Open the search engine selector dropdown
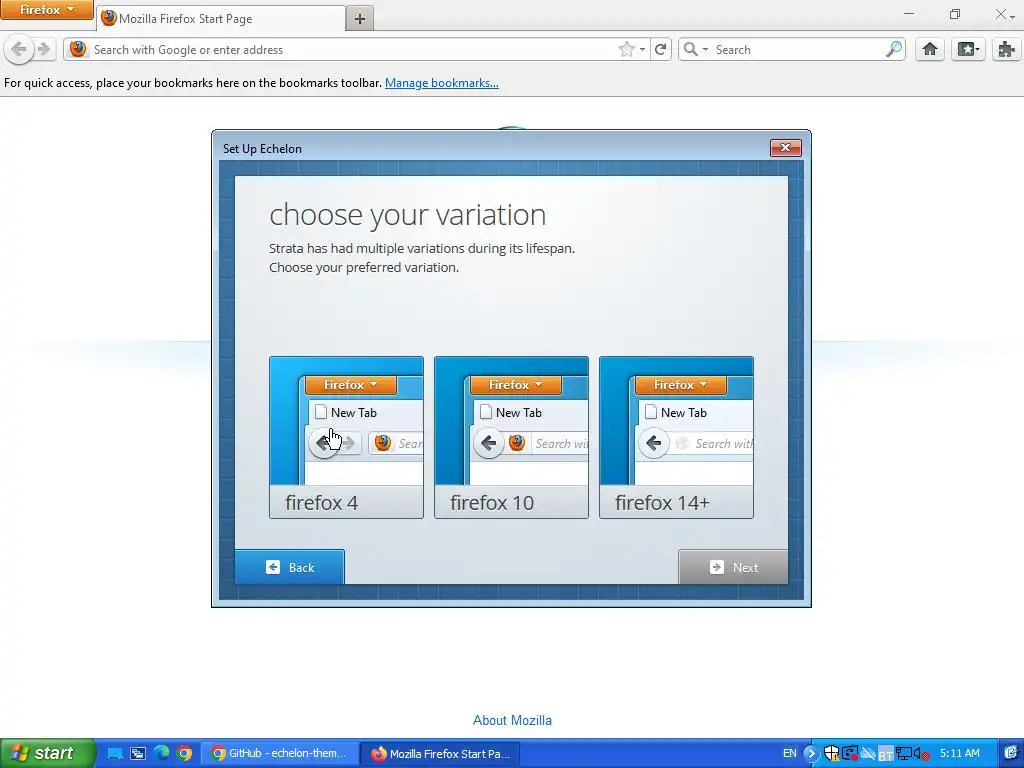This screenshot has width=1024, height=768. click(695, 50)
